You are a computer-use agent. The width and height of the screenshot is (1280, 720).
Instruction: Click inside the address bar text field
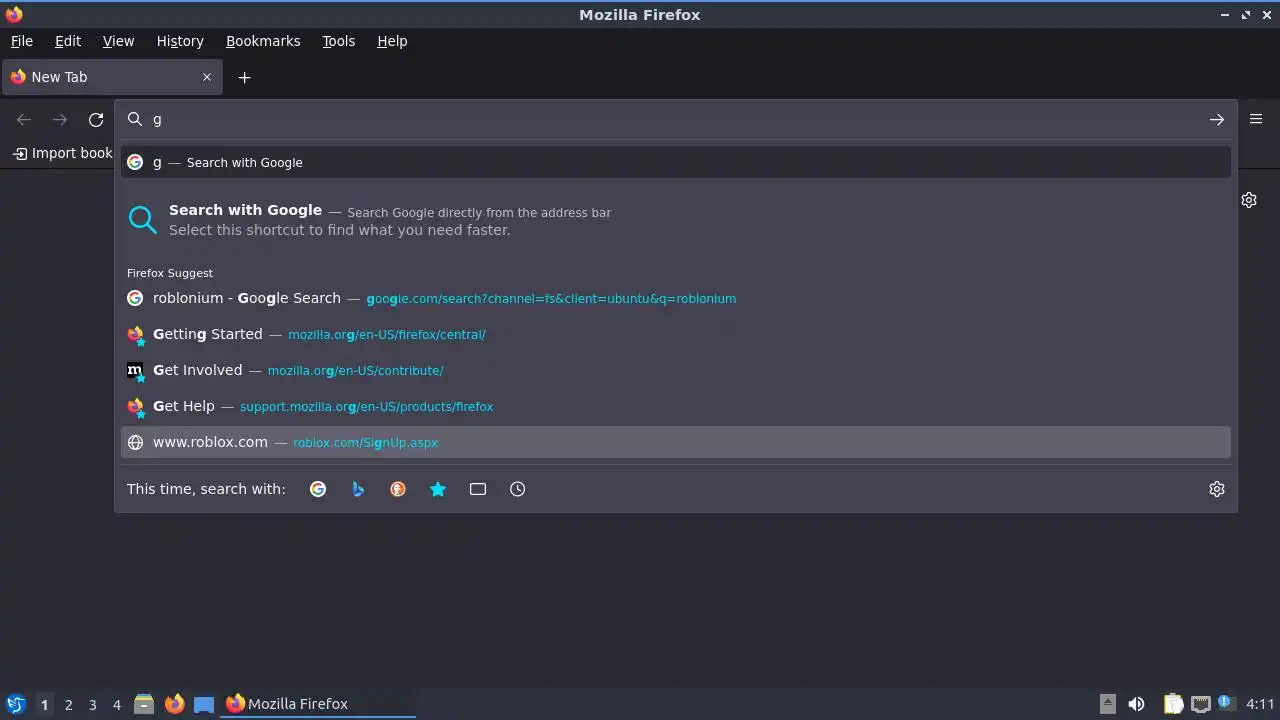coord(675,120)
